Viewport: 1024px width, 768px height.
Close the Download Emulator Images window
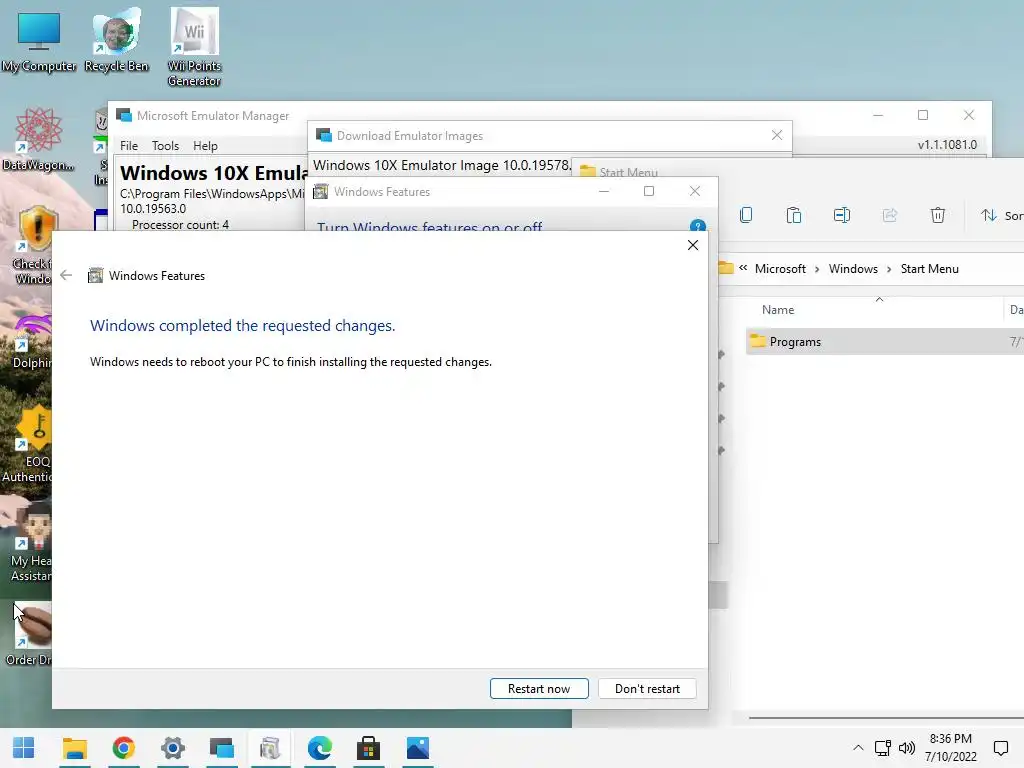[776, 135]
